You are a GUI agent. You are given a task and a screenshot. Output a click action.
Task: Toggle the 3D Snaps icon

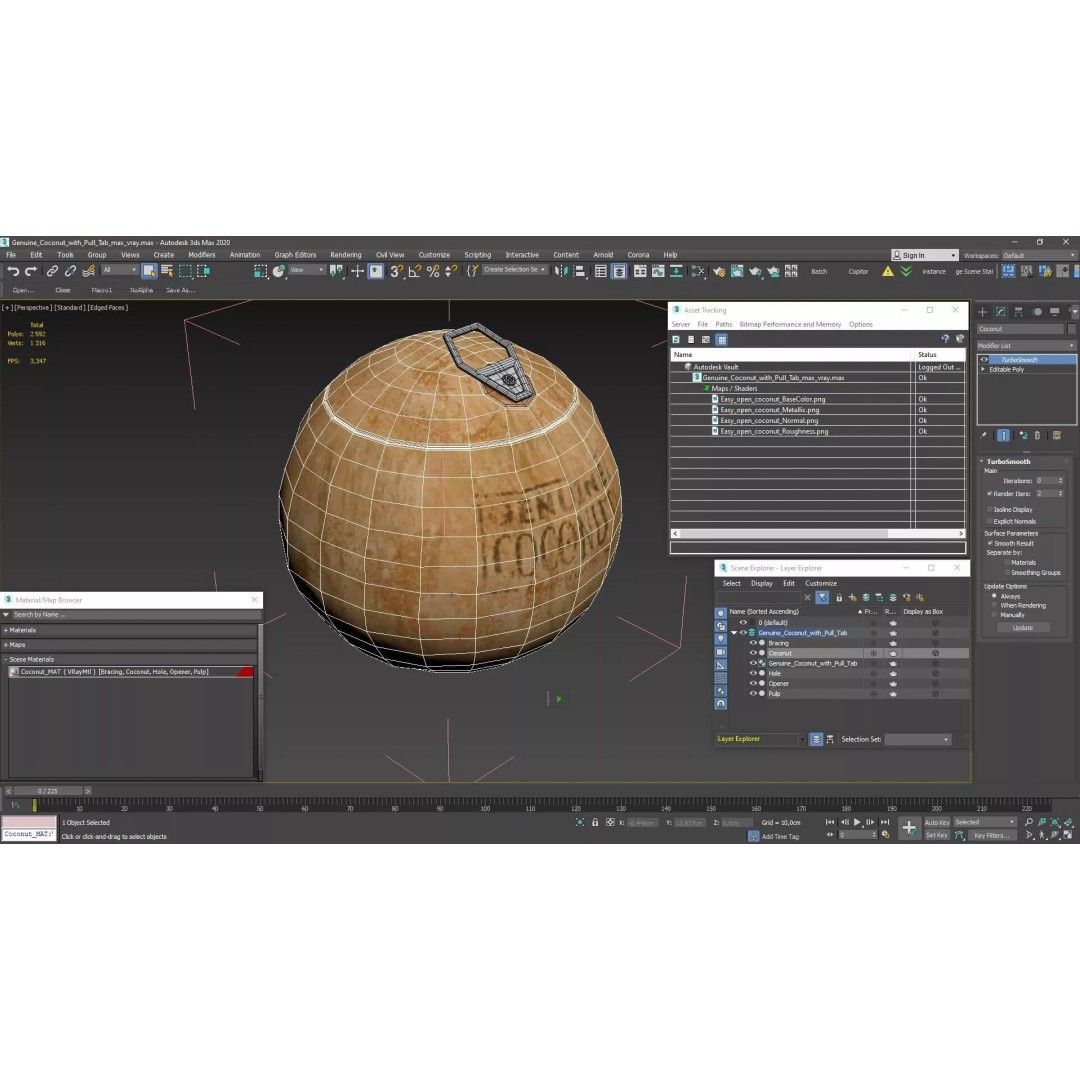click(x=396, y=271)
